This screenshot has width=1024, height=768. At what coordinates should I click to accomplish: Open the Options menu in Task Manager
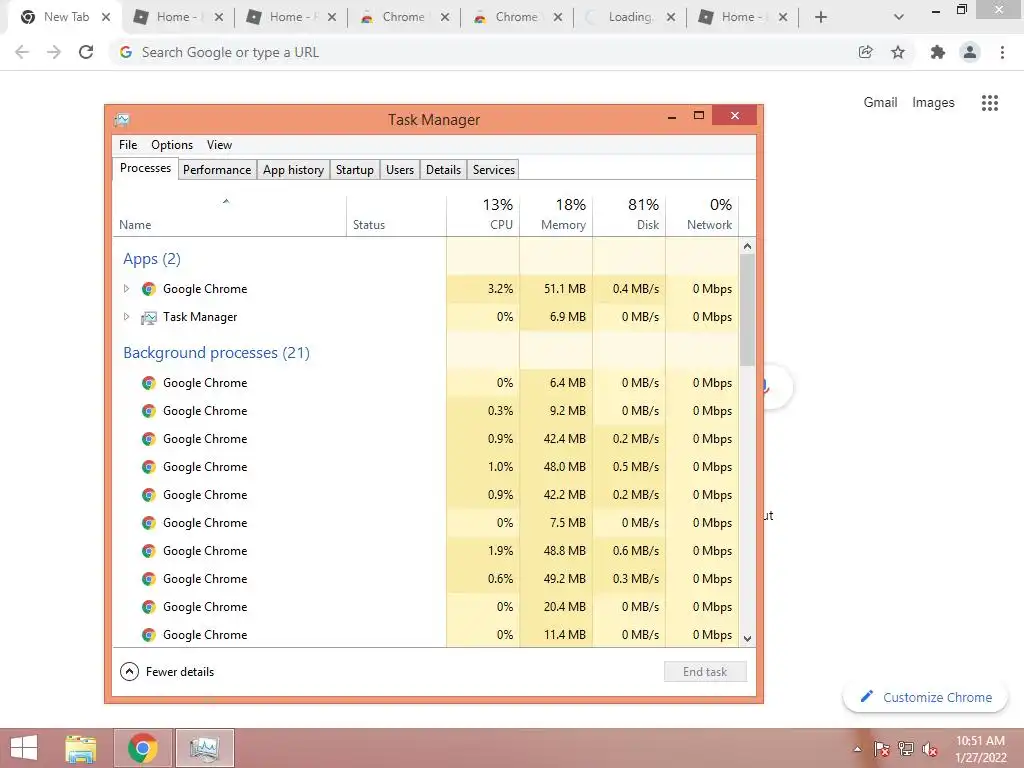172,145
